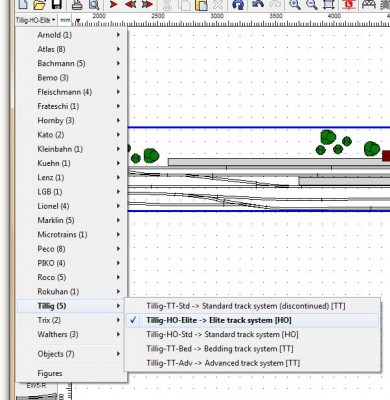Click the delete X icon
This screenshot has height=400, width=390.
pyautogui.click(x=218, y=5)
